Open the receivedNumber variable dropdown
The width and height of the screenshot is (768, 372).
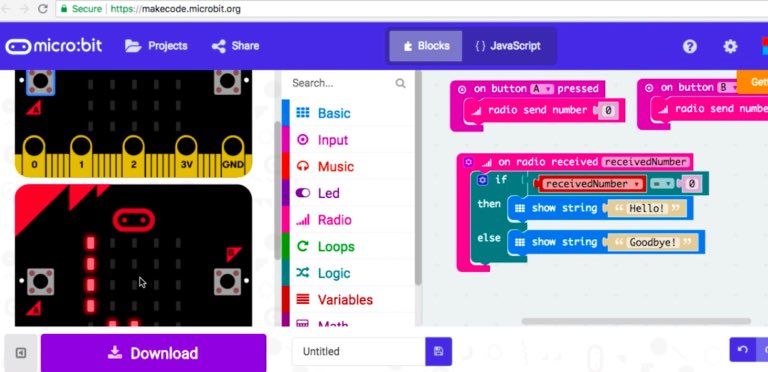pyautogui.click(x=592, y=184)
